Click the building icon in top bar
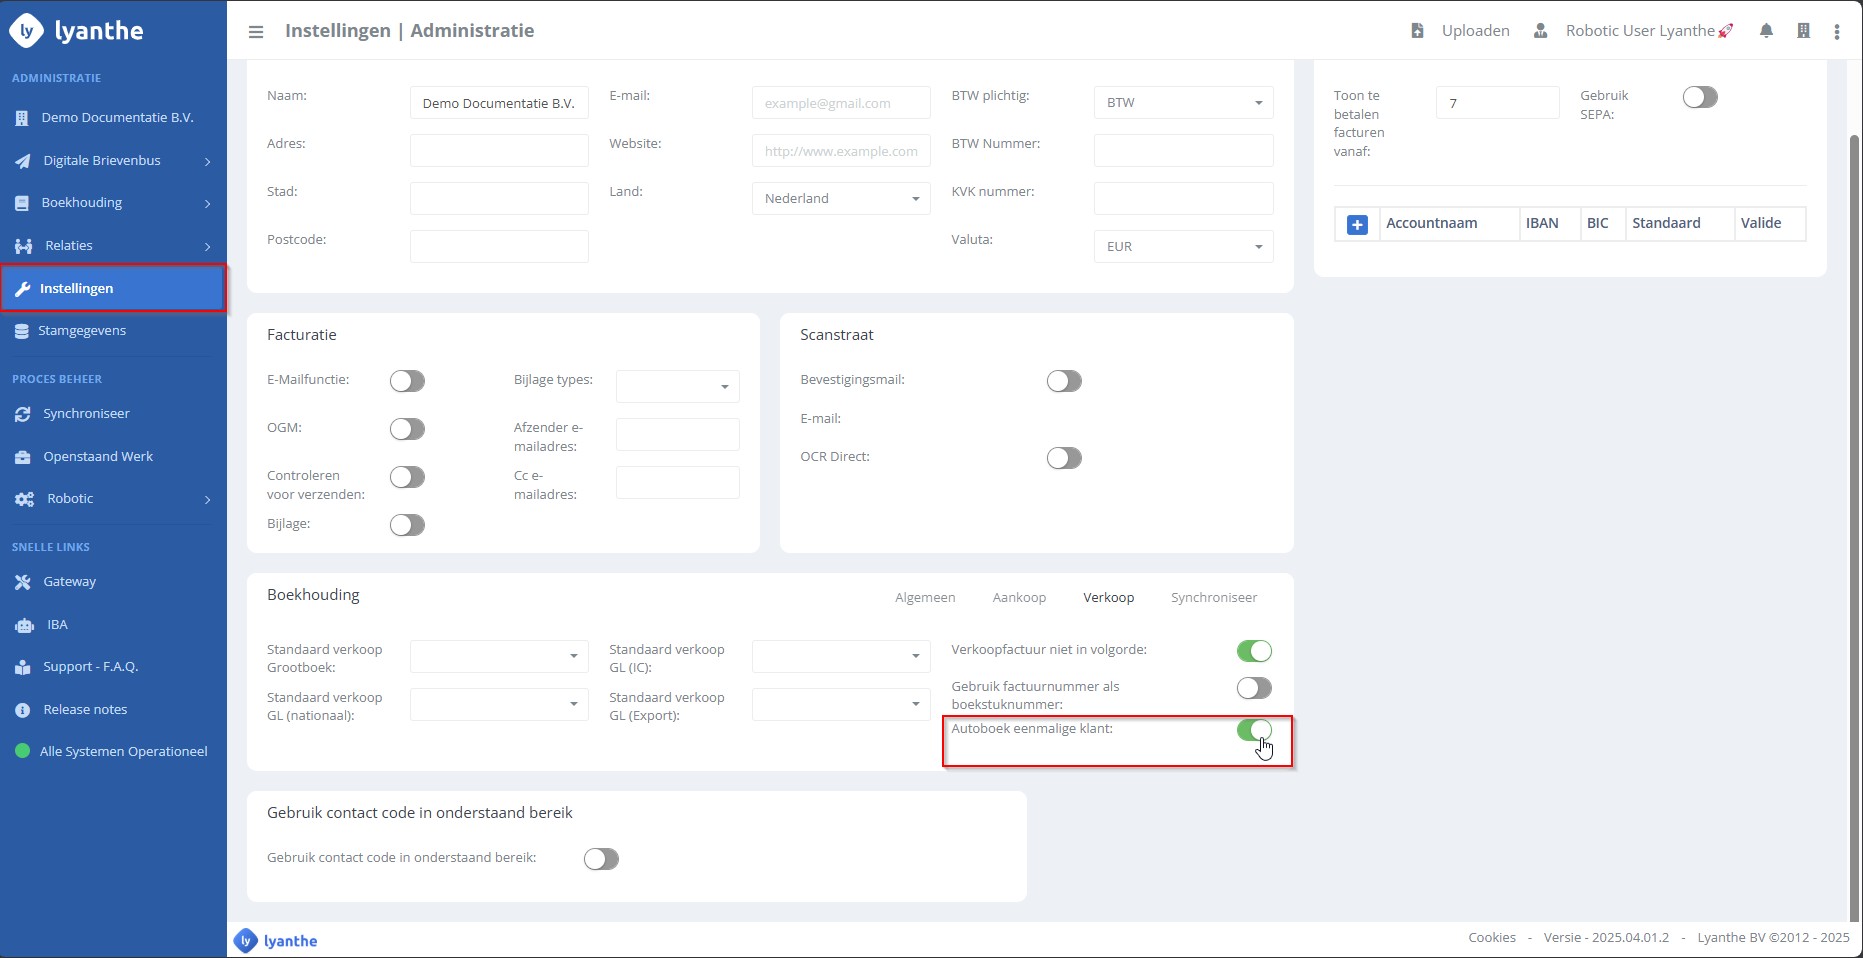Screen dimensions: 1863x958 coord(1803,31)
